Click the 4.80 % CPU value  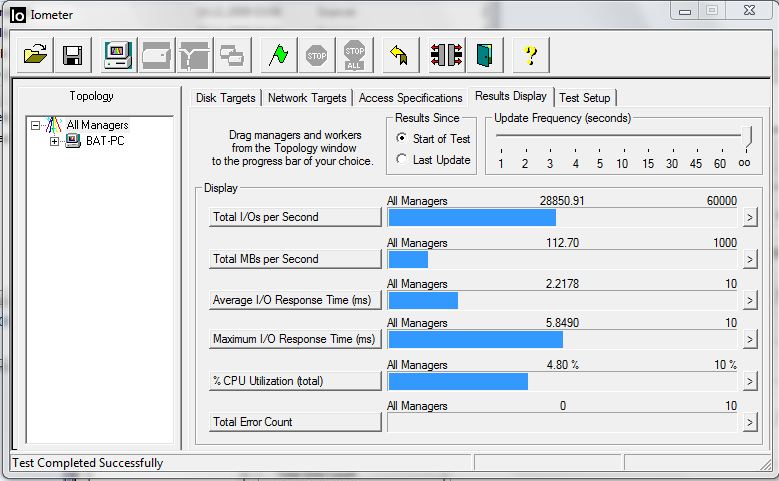coord(563,365)
